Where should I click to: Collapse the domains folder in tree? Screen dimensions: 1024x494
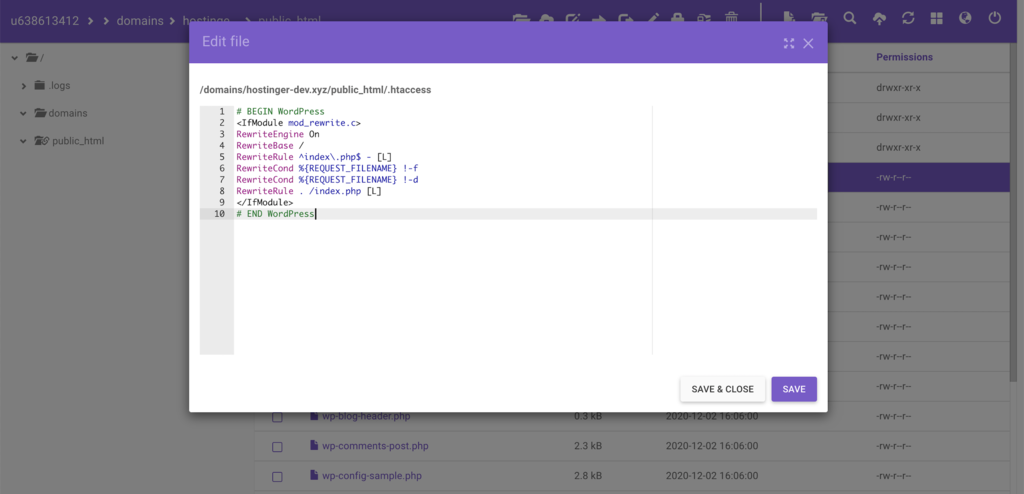coord(24,113)
